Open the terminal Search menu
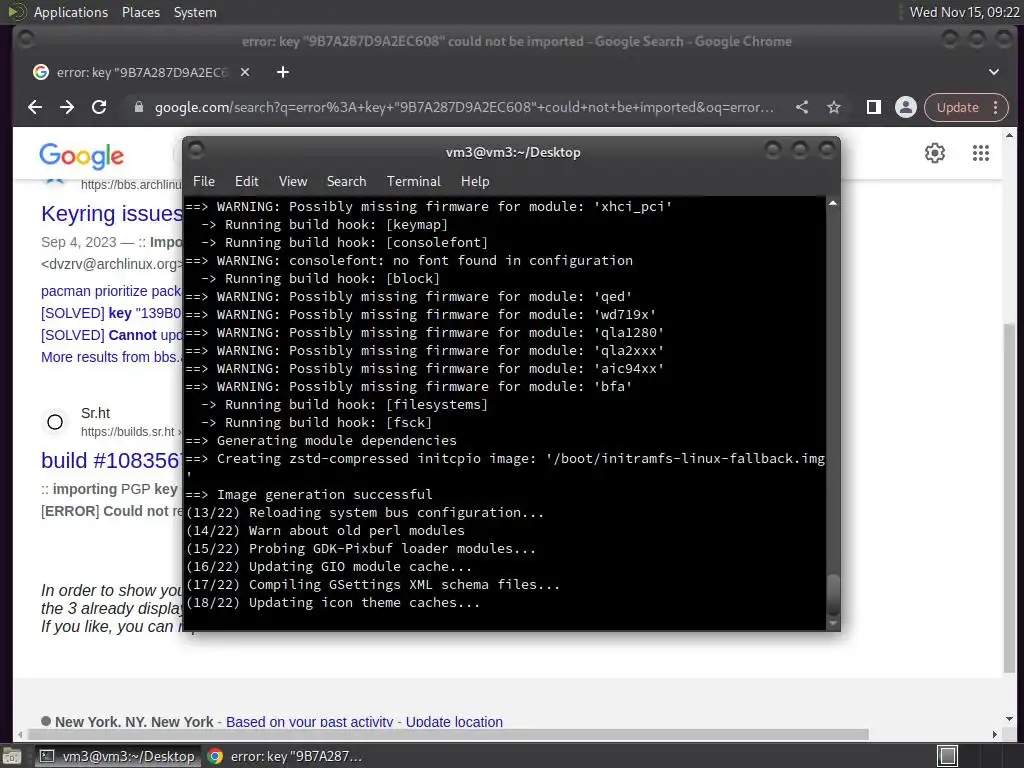Viewport: 1024px width, 768px height. (346, 182)
